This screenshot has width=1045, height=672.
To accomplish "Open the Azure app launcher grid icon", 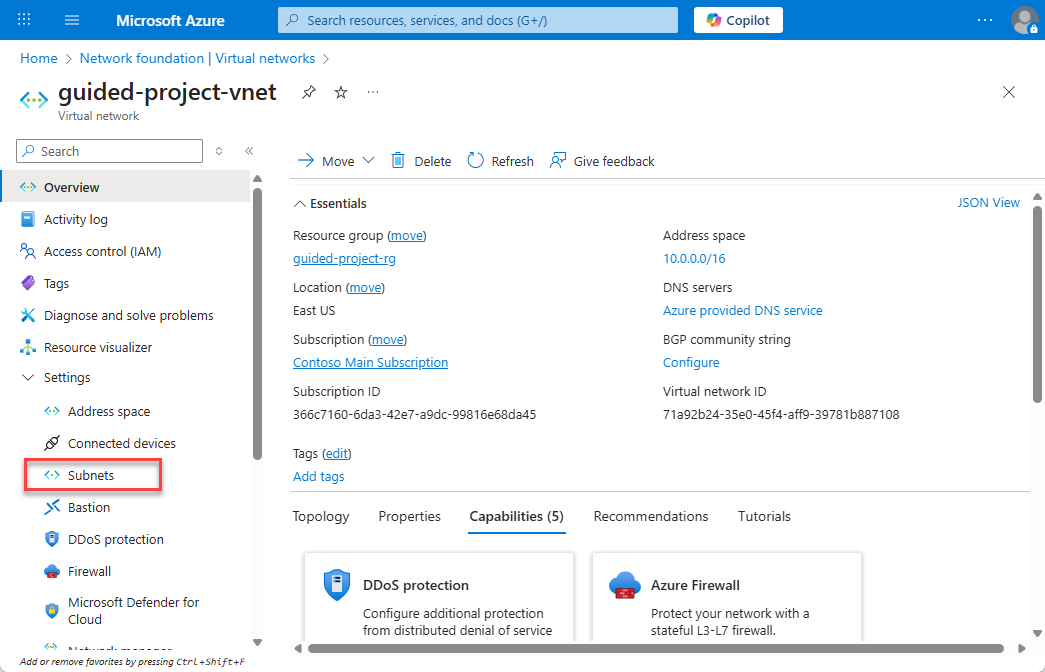I will (x=24, y=20).
